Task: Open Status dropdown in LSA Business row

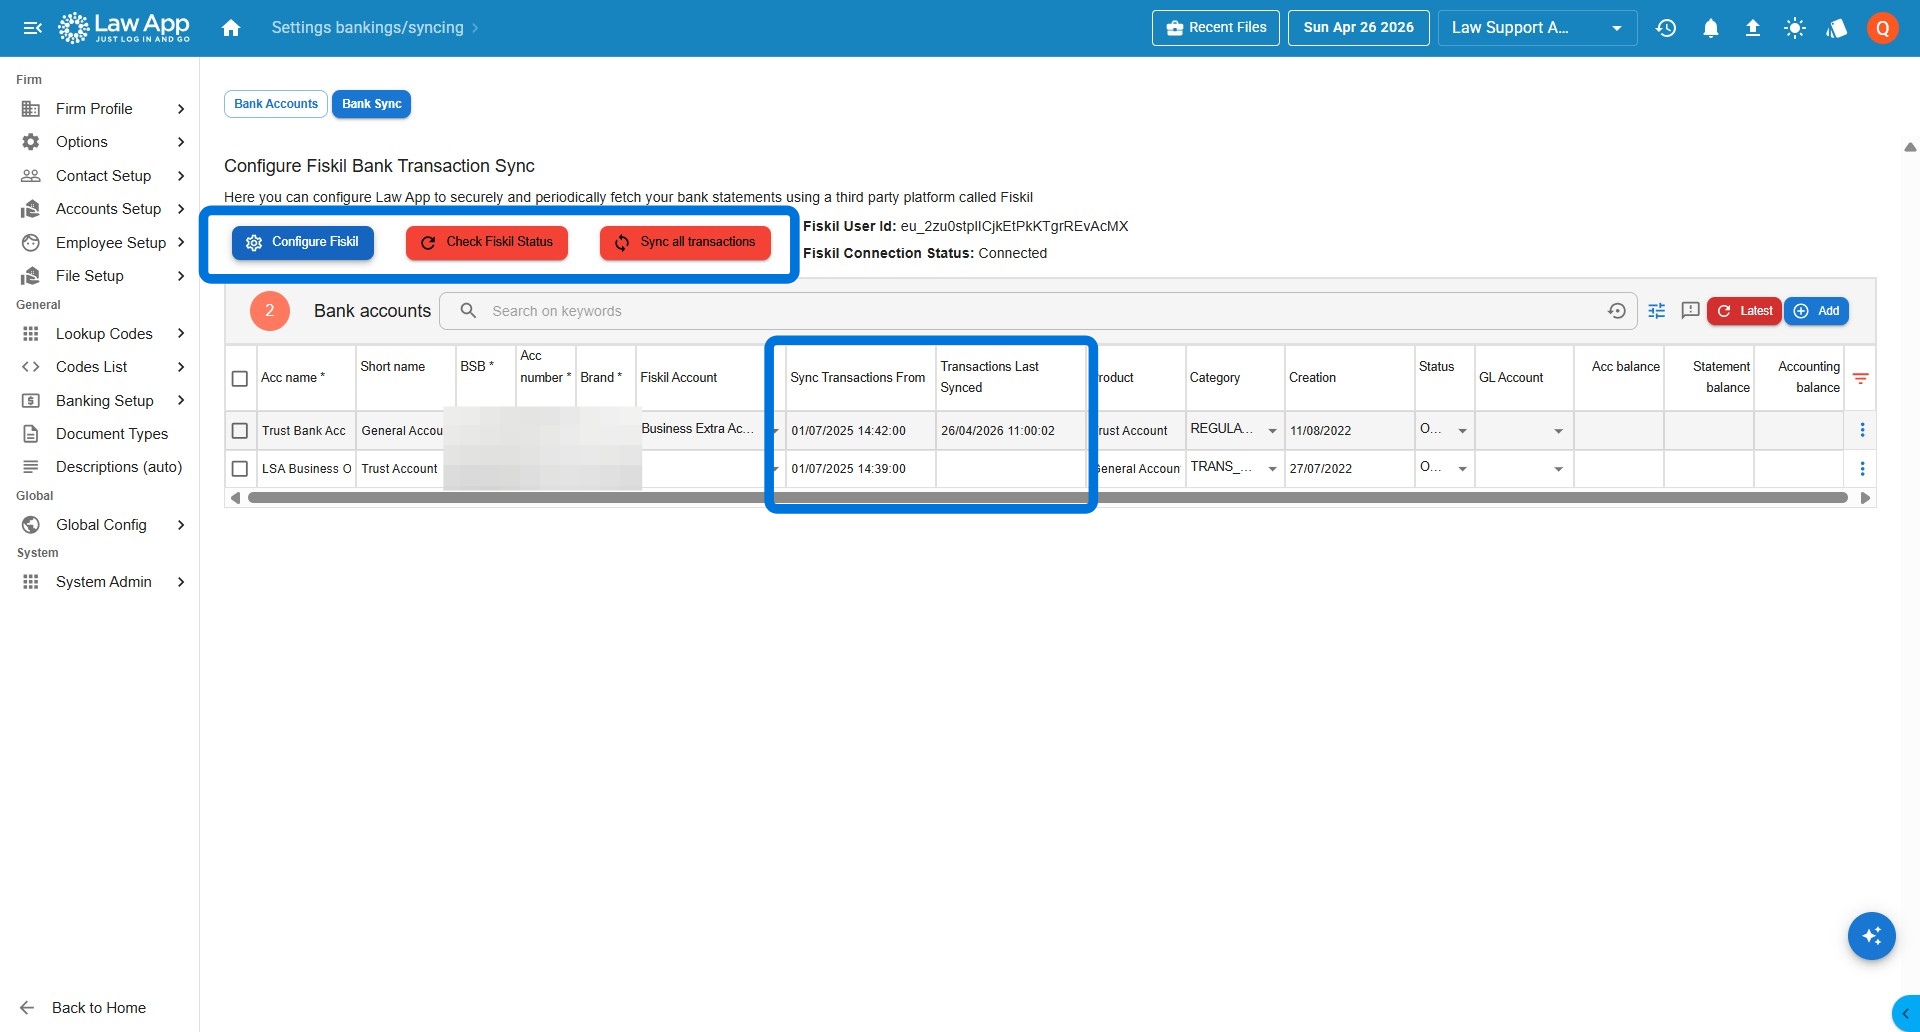Action: pos(1462,469)
